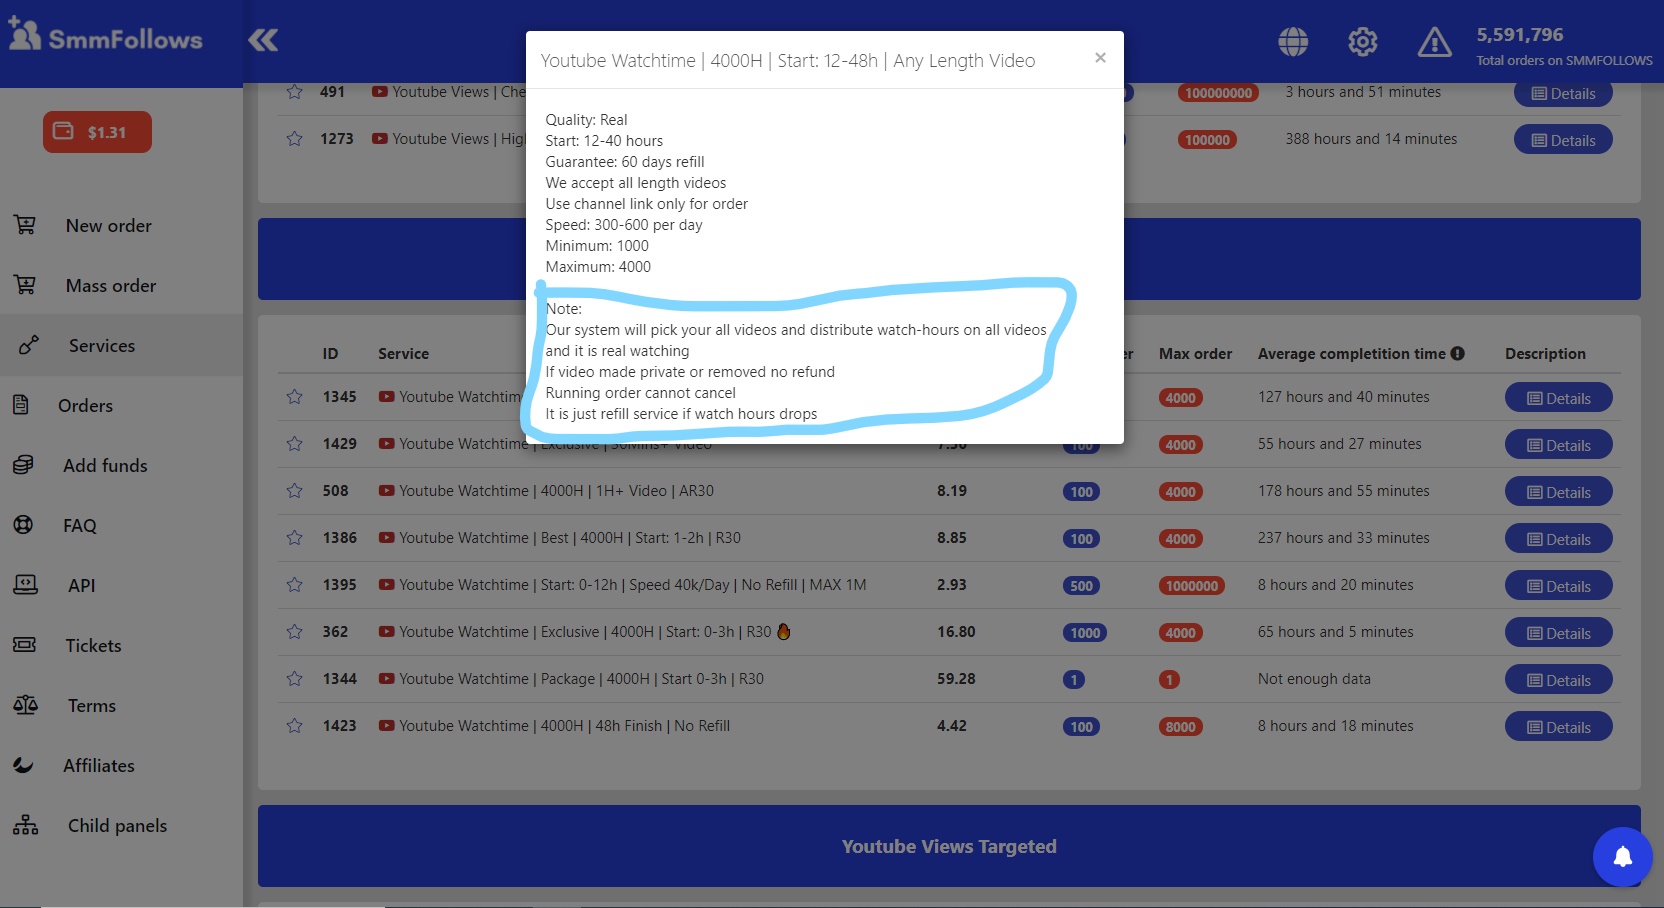
Task: Open the settings gear icon
Action: pyautogui.click(x=1363, y=41)
